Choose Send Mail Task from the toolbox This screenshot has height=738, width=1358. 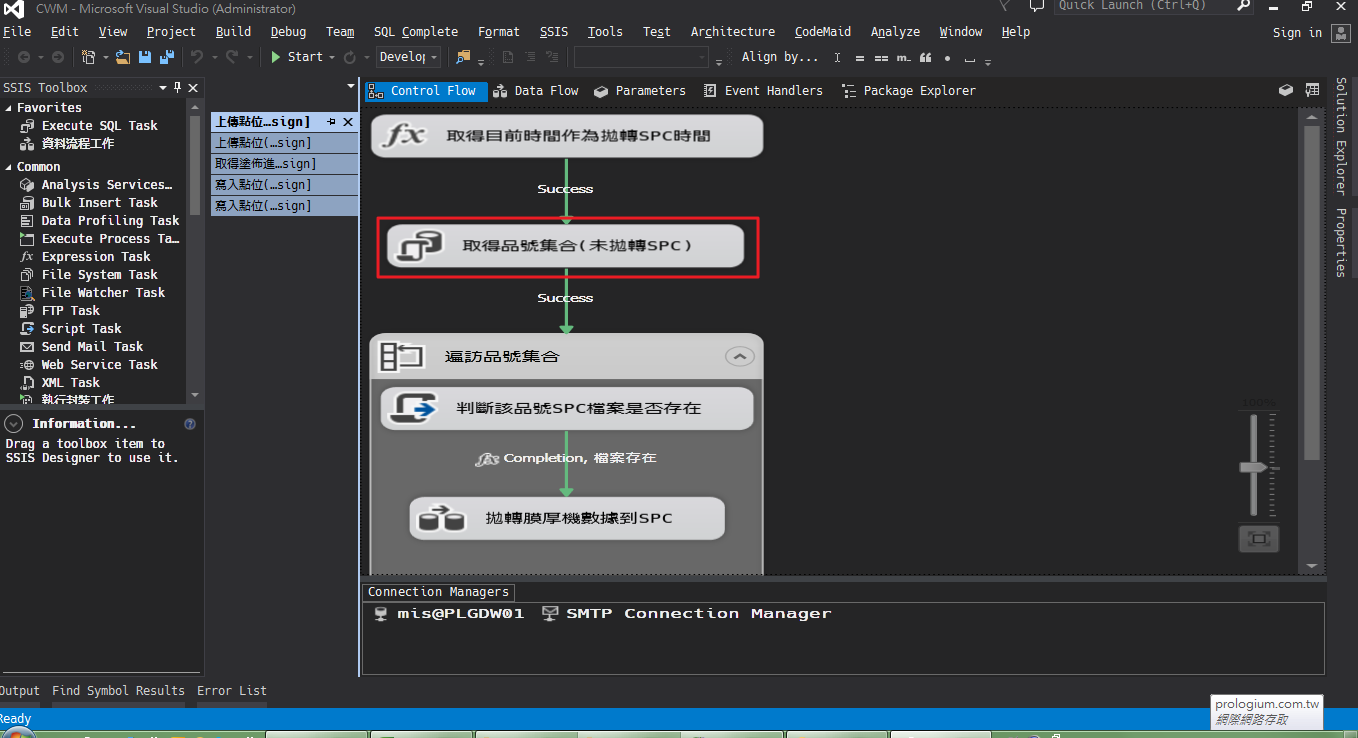pyautogui.click(x=92, y=347)
